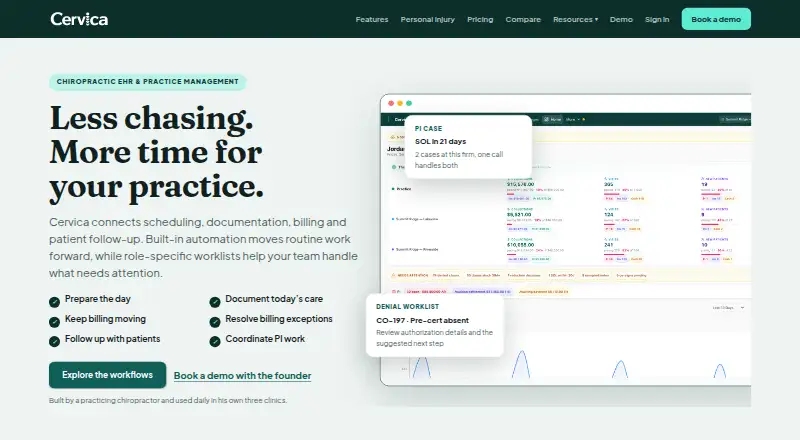
Task: Click the check icon beside Follow up with patients
Action: [55, 341]
